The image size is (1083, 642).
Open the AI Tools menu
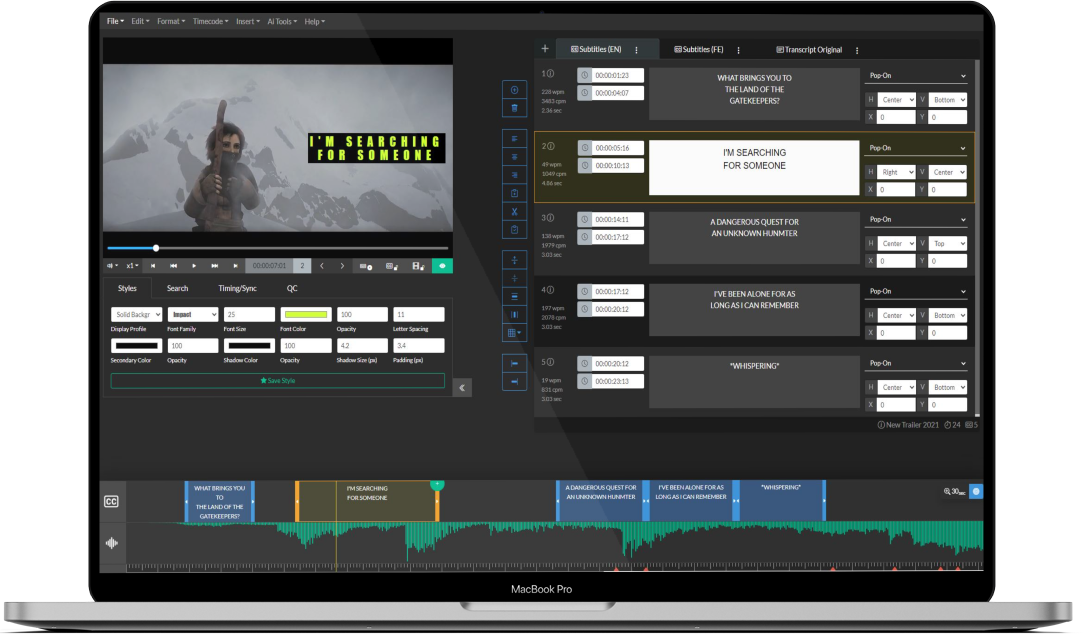tap(280, 21)
